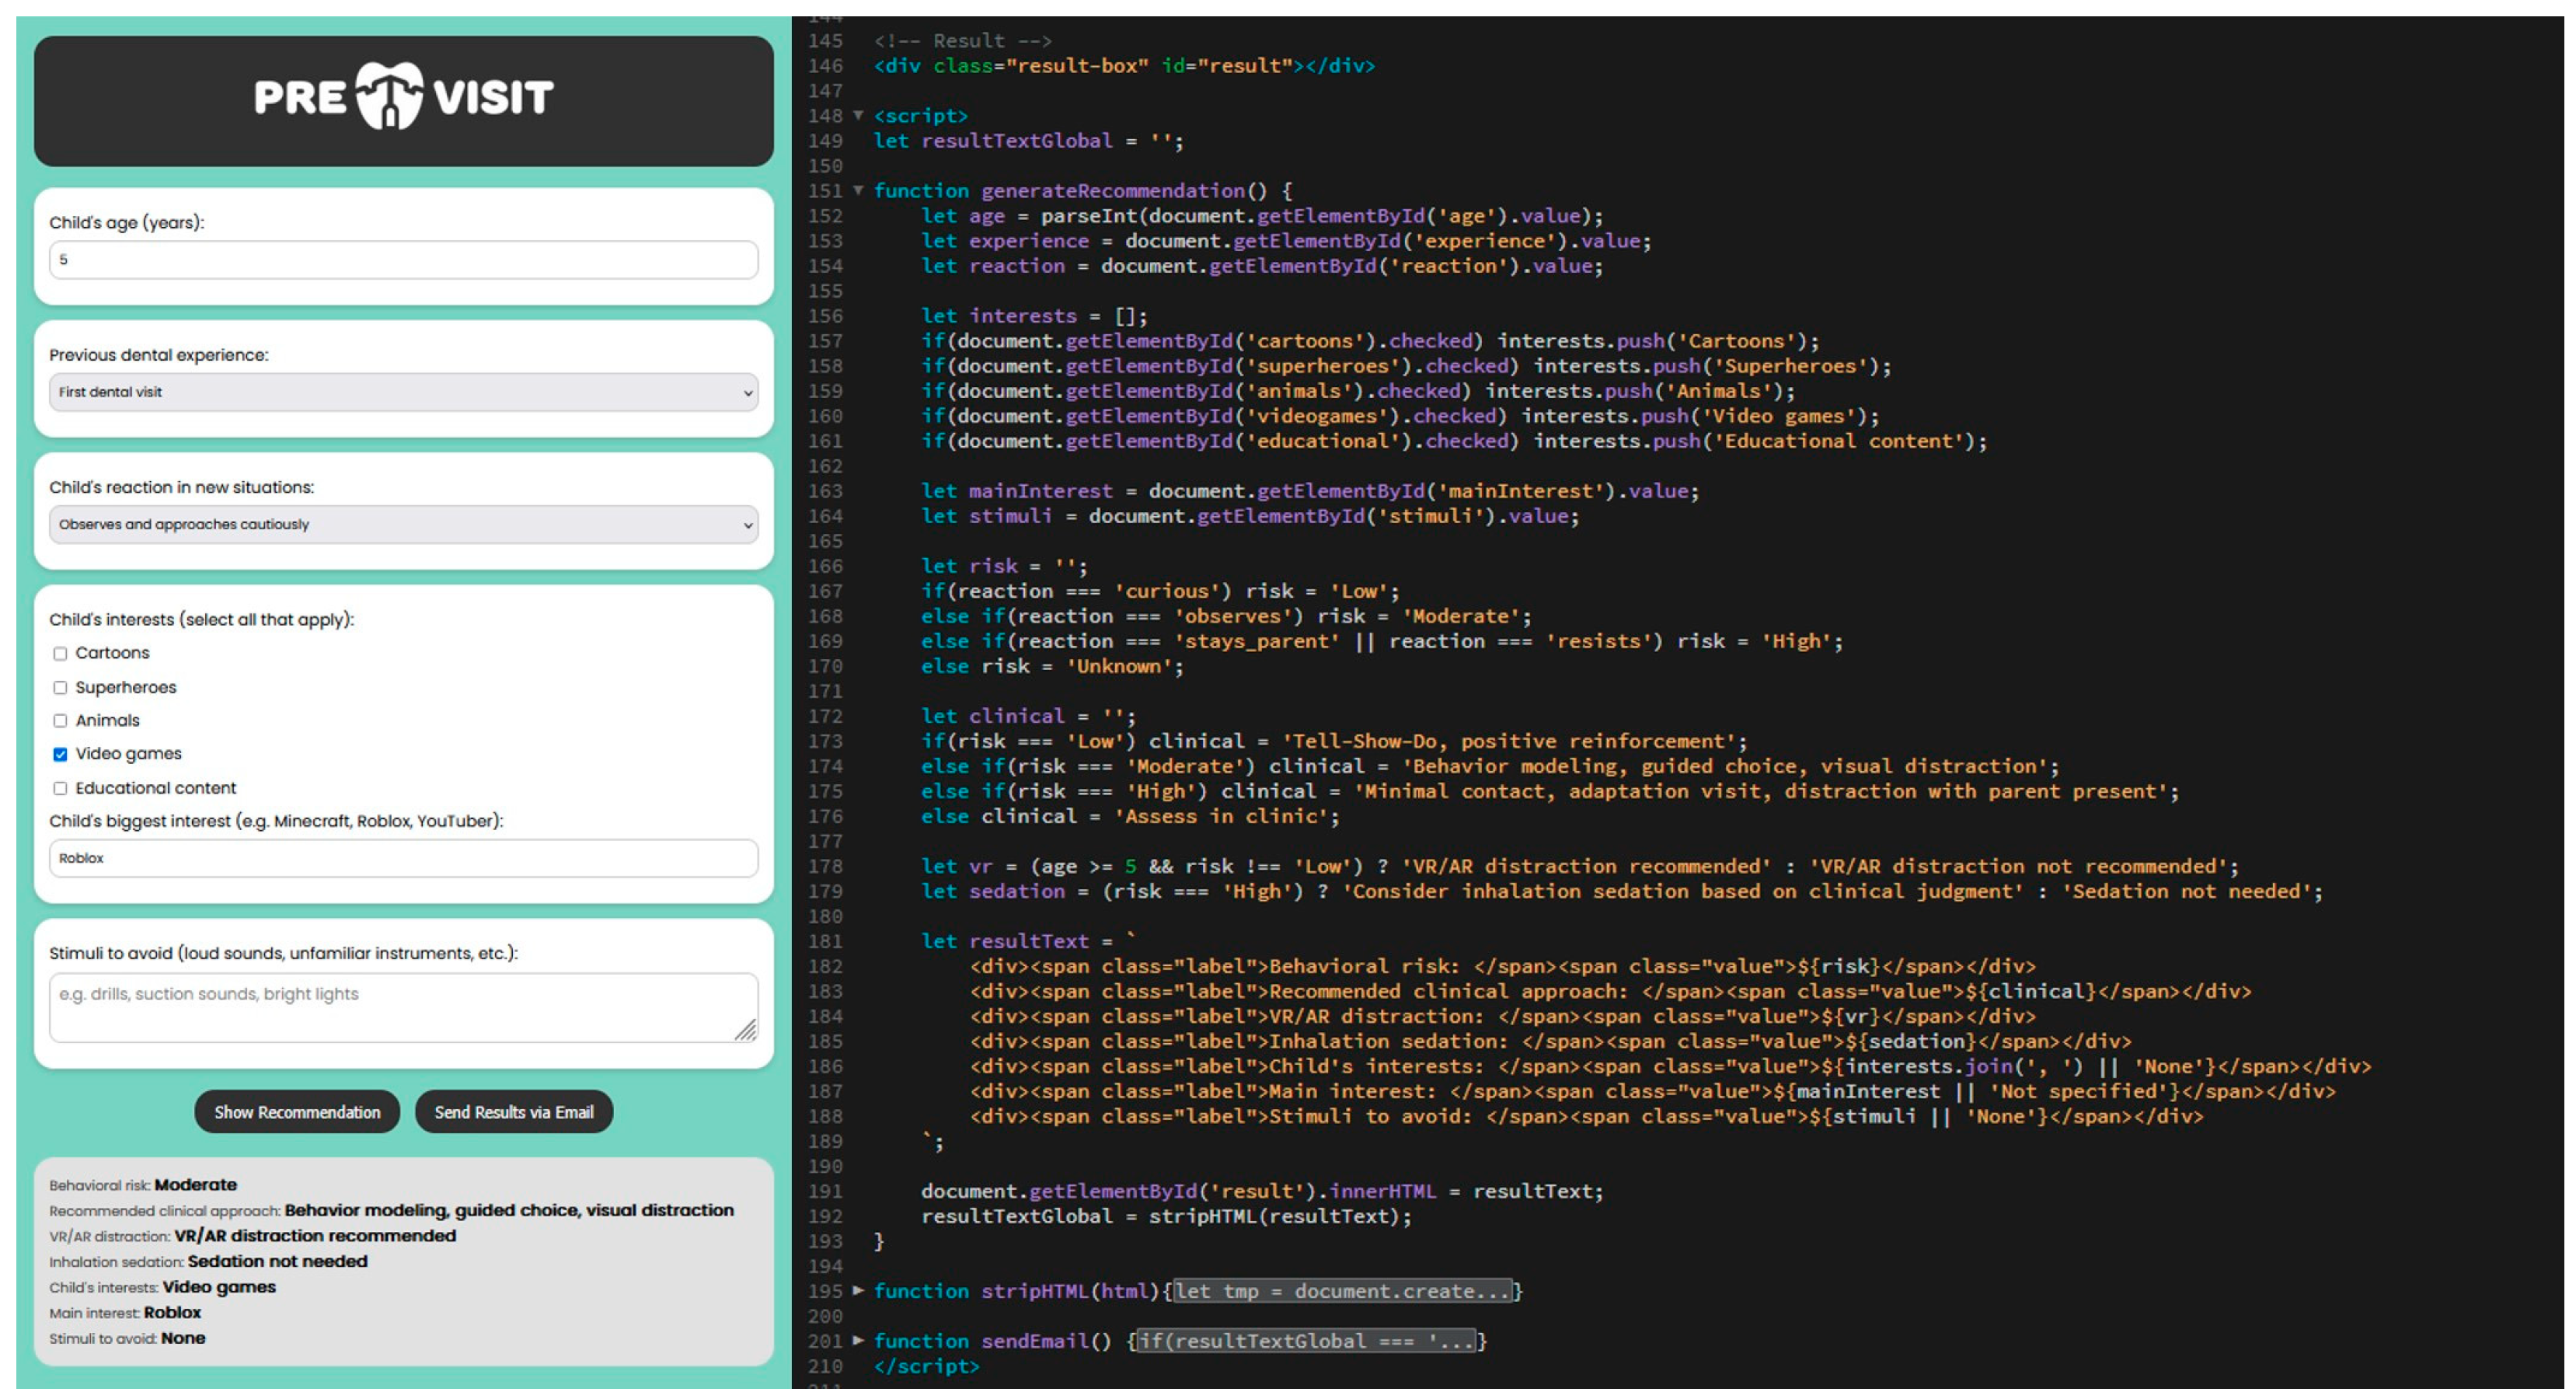Click the Show Recommendation button
This screenshot has height=1399, width=2576.
click(297, 1112)
